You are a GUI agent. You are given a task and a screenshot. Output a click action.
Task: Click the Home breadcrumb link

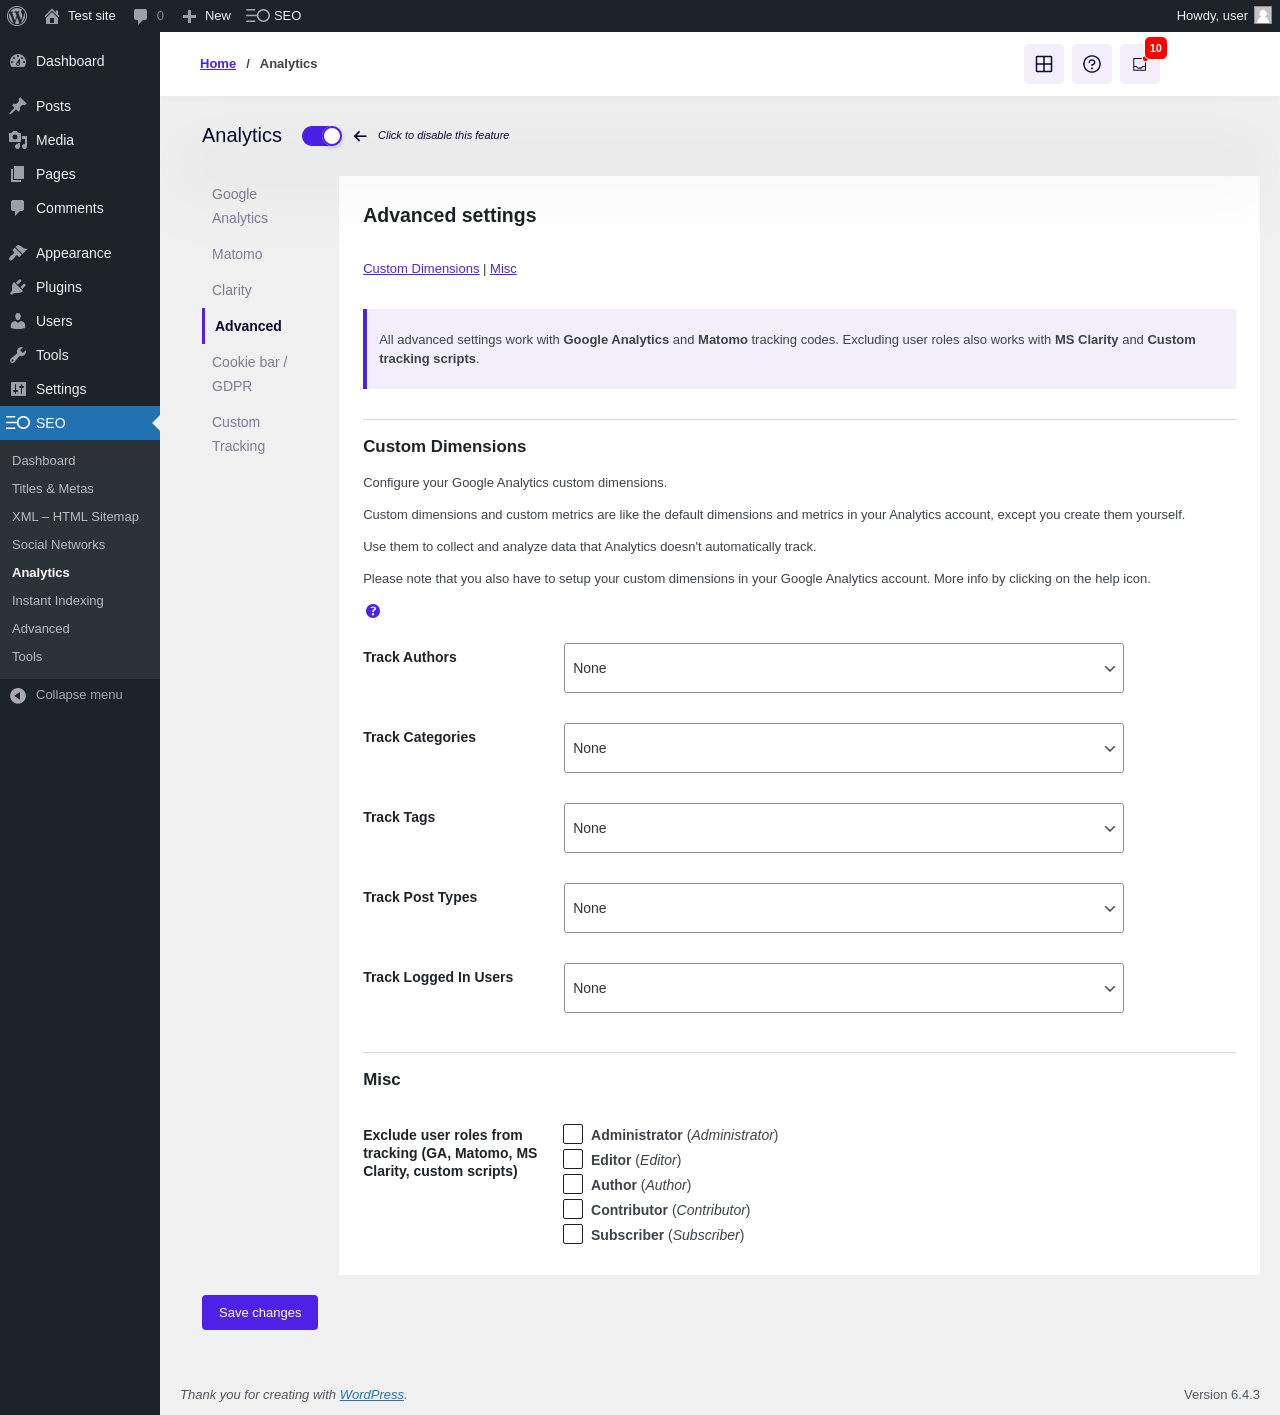[218, 64]
